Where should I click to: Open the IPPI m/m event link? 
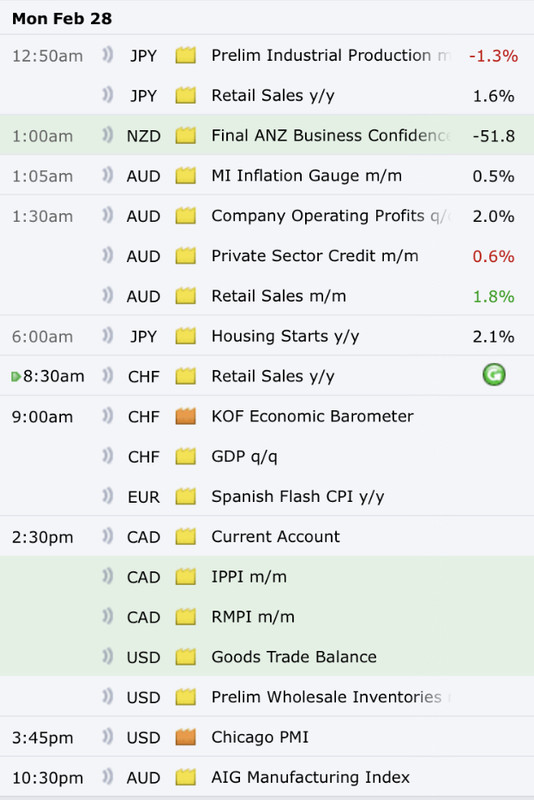pos(249,577)
